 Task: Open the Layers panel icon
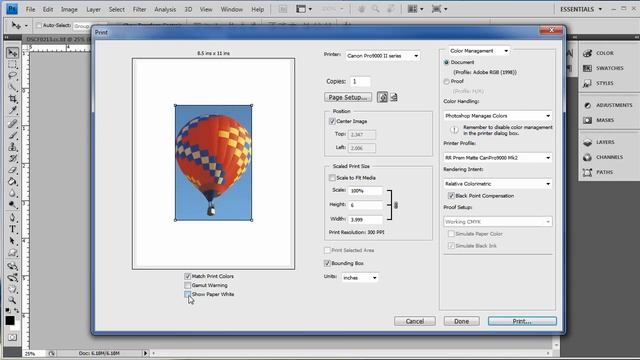(587, 142)
